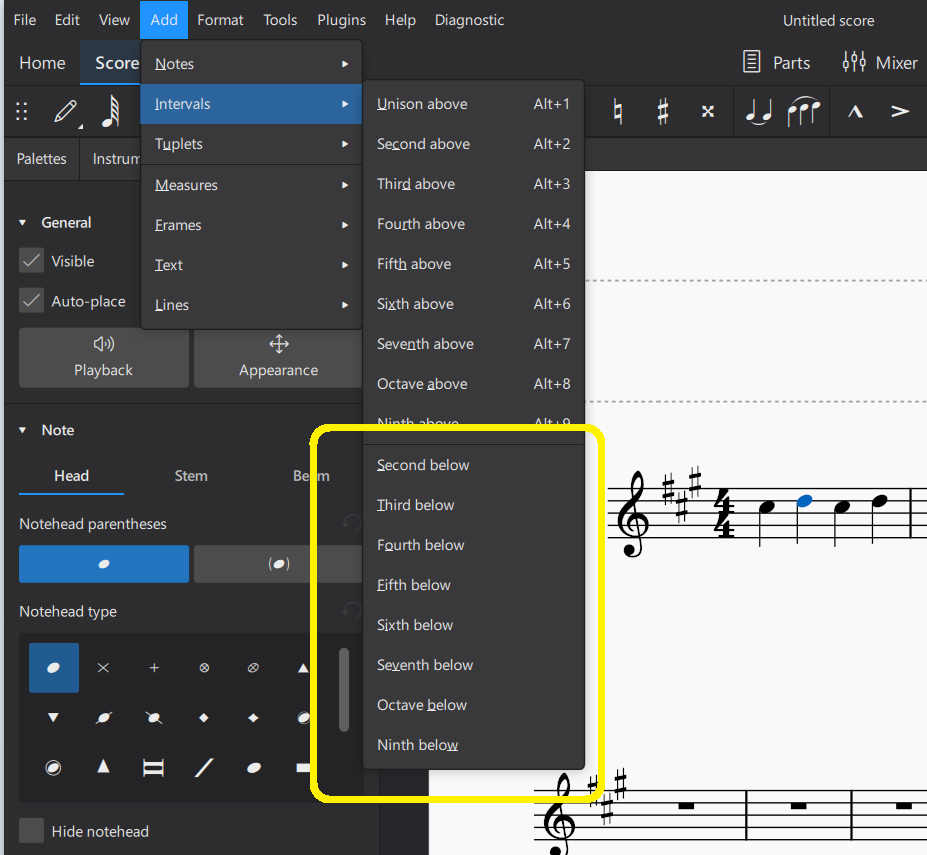This screenshot has width=927, height=855.
Task: Choose Fourth below interval
Action: pyautogui.click(x=474, y=545)
